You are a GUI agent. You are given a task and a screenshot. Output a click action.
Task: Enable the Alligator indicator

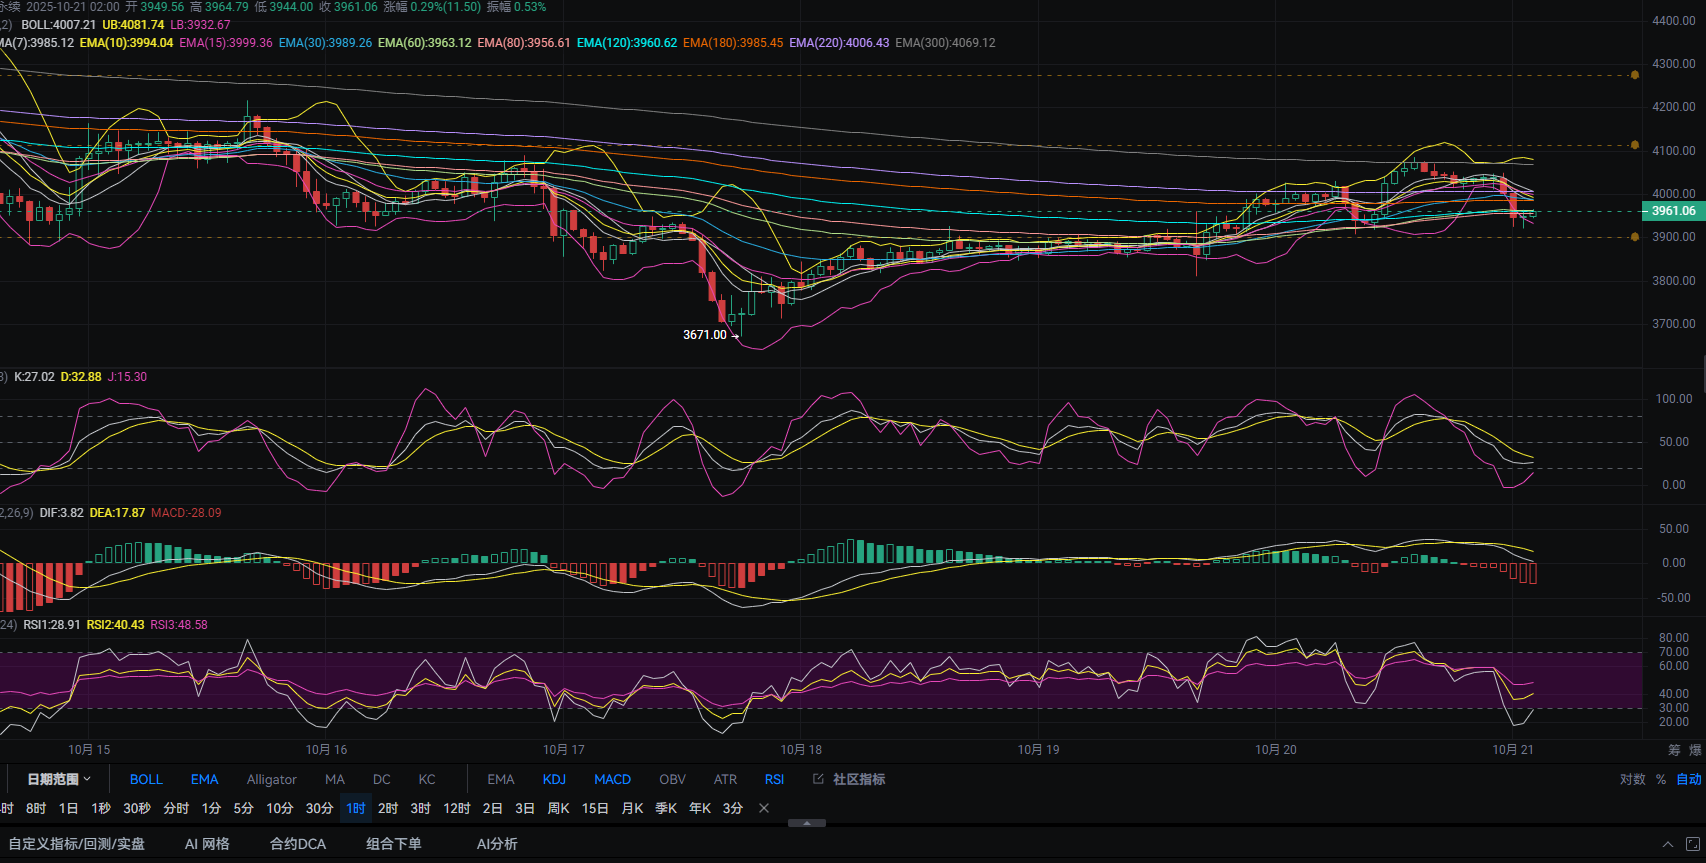[x=271, y=779]
